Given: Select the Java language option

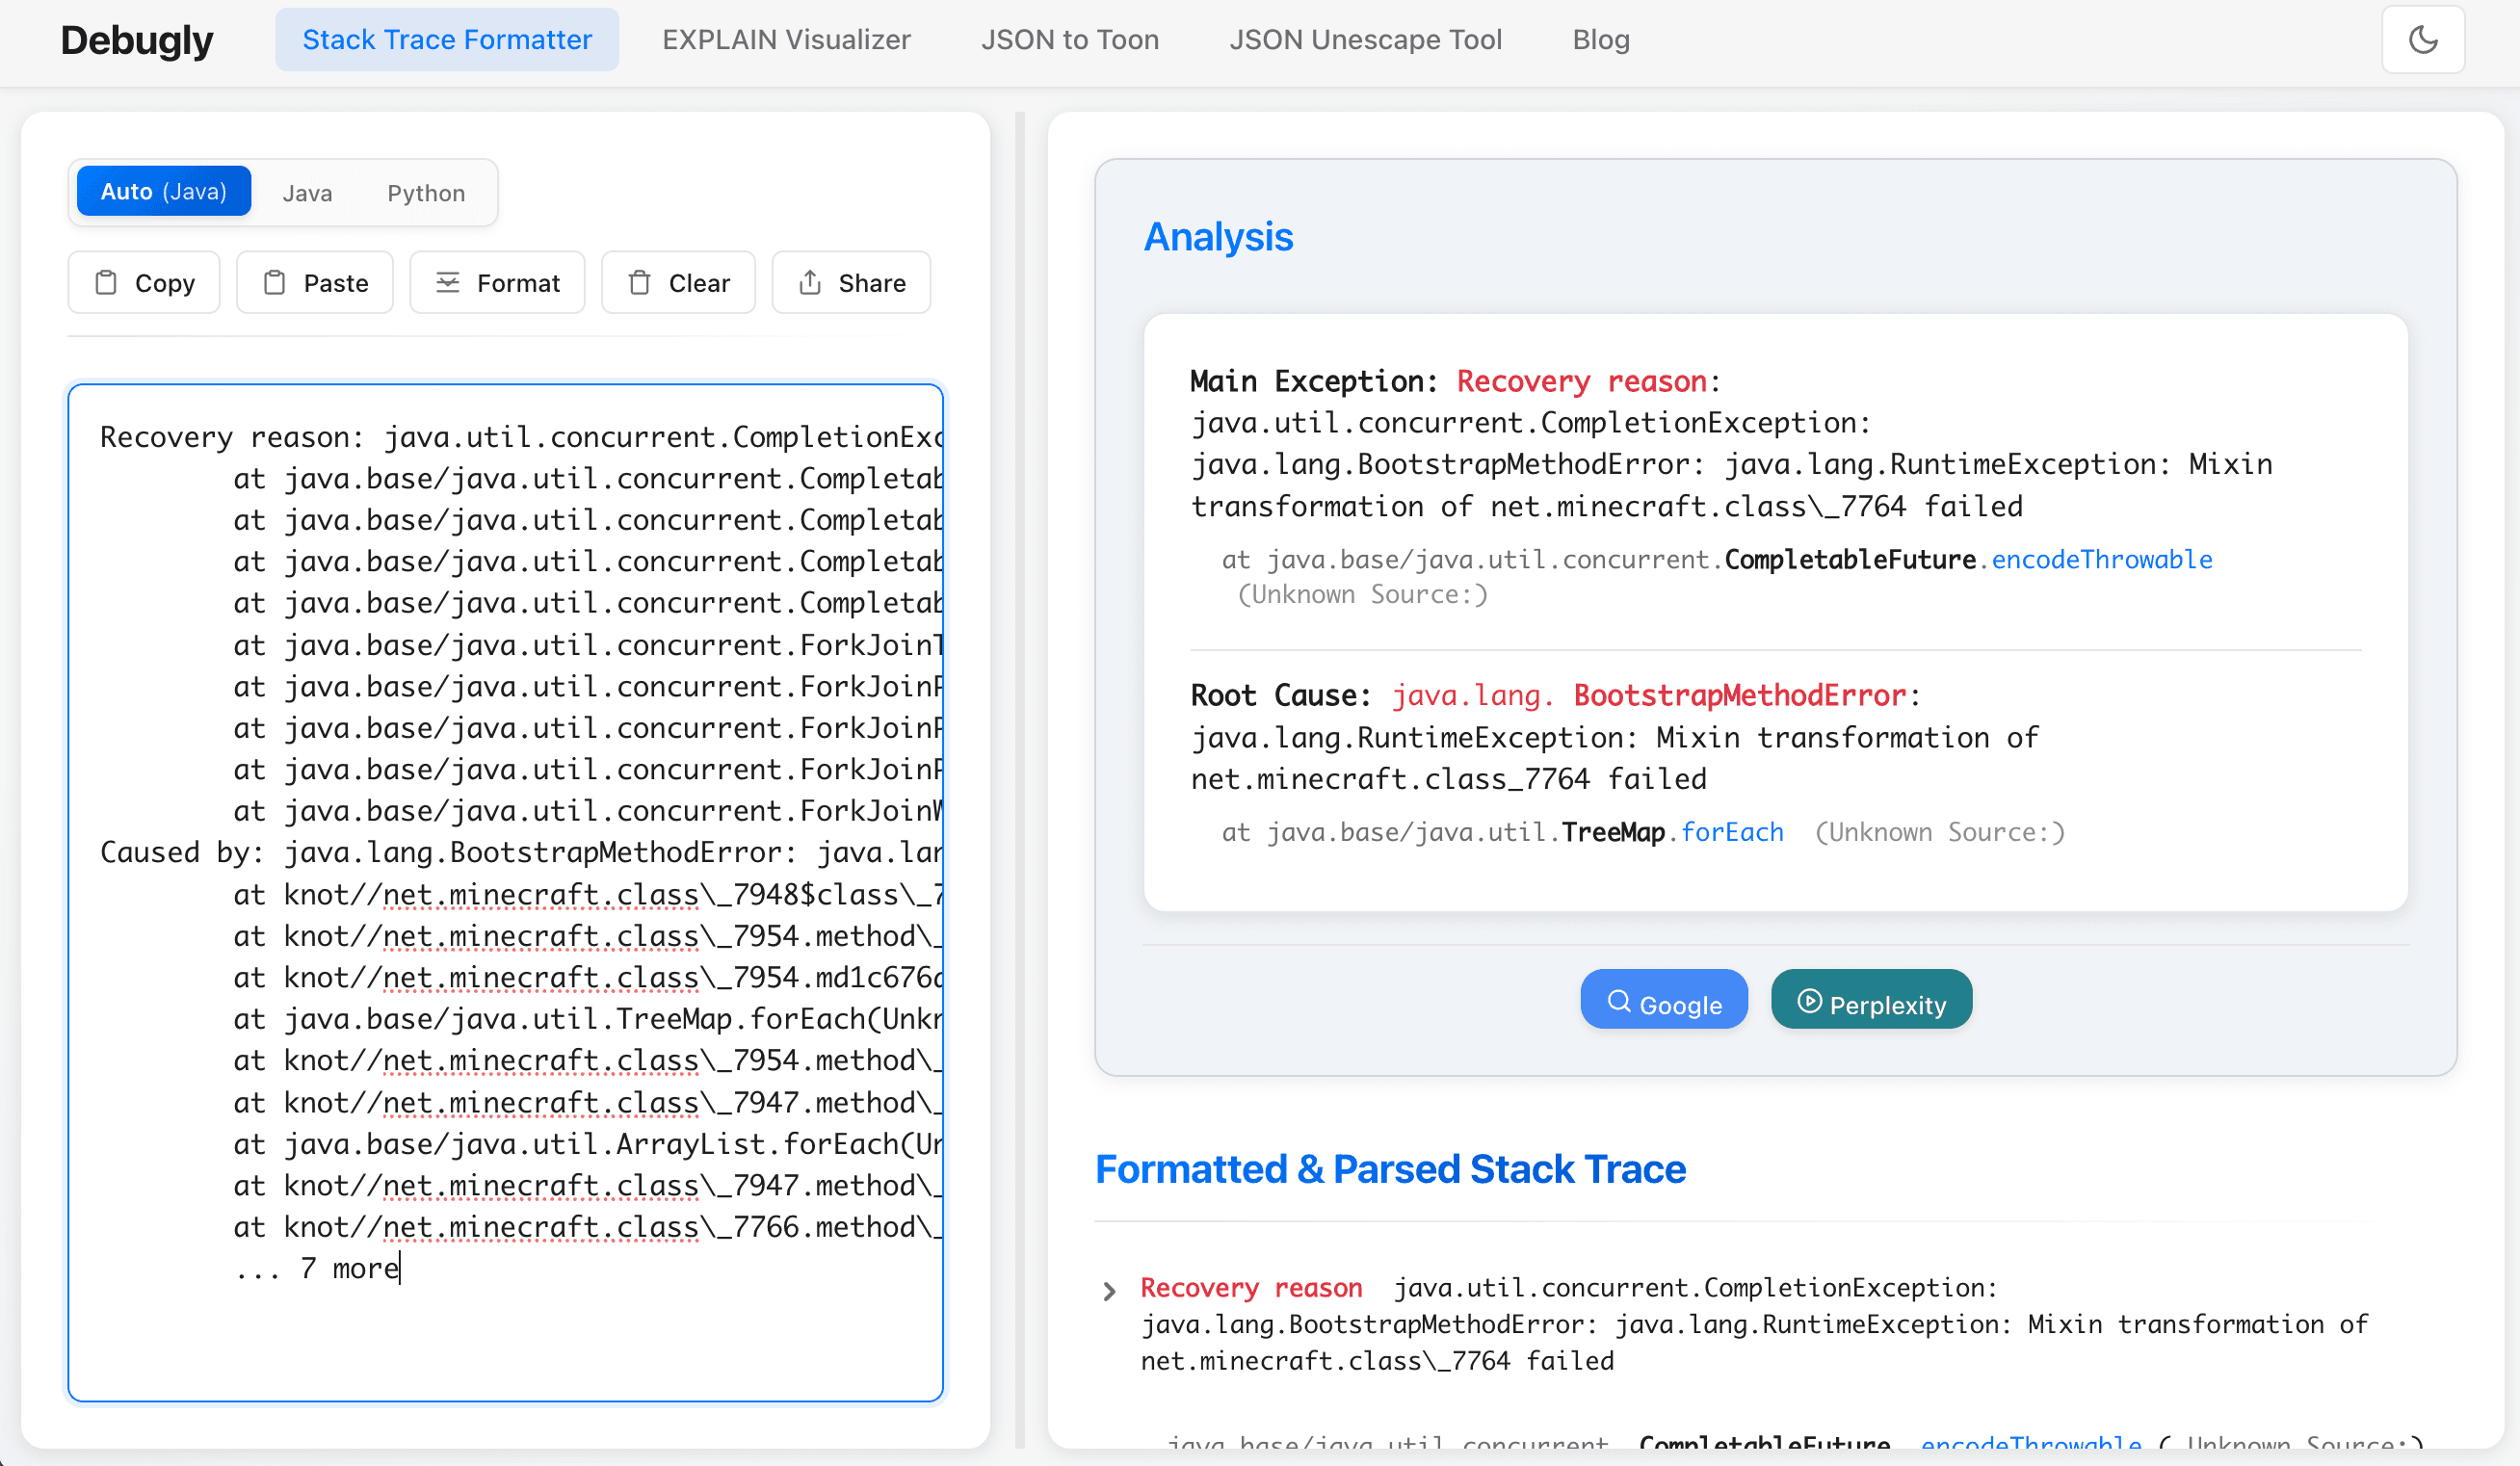Looking at the screenshot, I should point(307,192).
